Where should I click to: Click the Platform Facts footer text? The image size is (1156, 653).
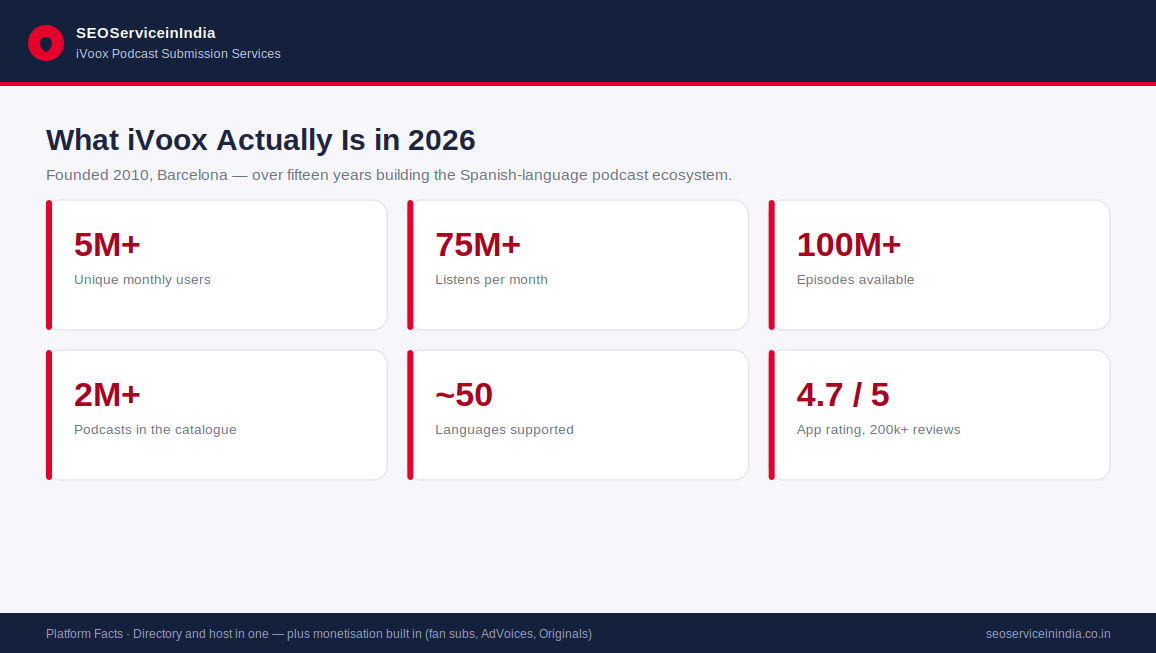click(319, 634)
